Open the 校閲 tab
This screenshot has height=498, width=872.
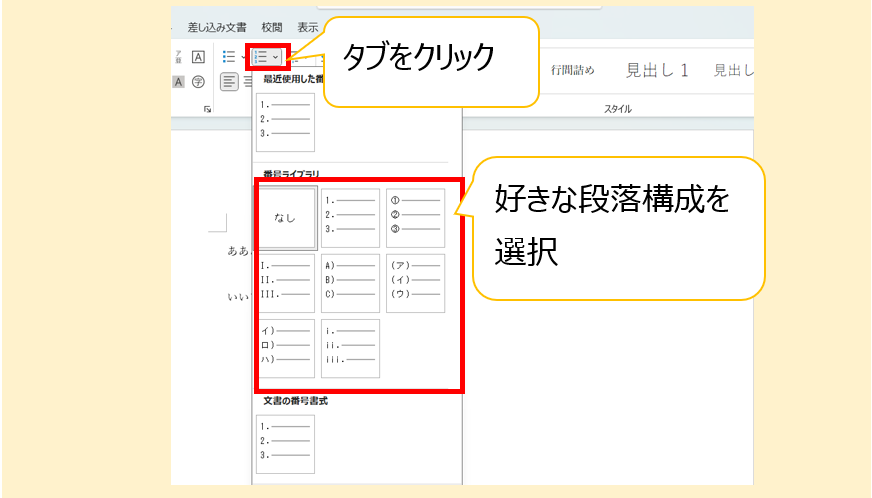click(x=271, y=27)
